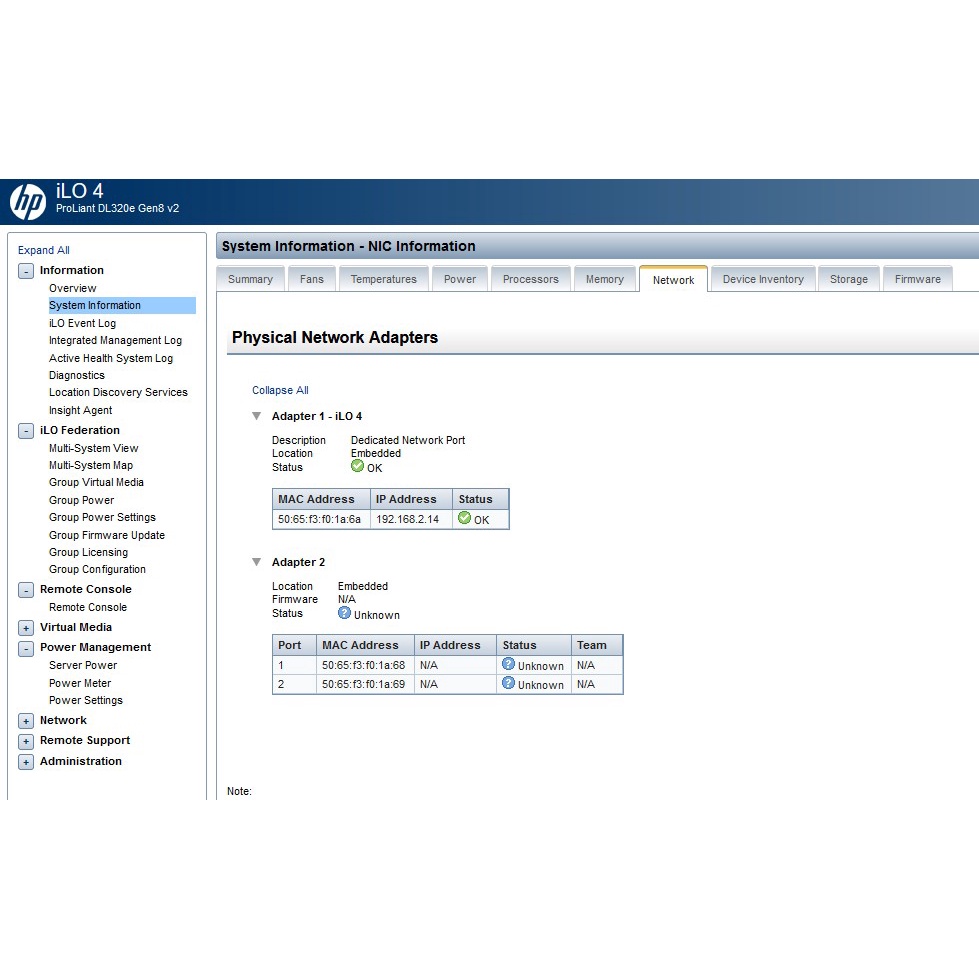Click the Unknown status icon in Port 2 row

509,683
